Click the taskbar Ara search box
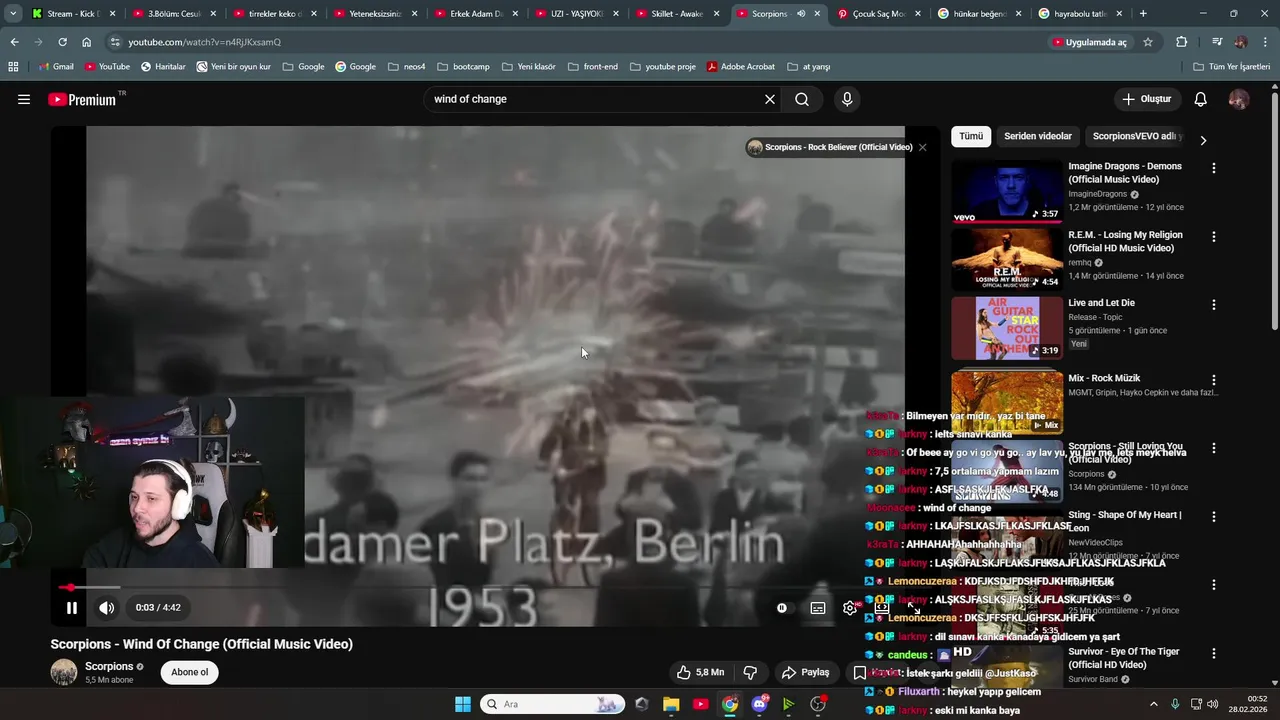Viewport: 1280px width, 720px height. point(552,704)
